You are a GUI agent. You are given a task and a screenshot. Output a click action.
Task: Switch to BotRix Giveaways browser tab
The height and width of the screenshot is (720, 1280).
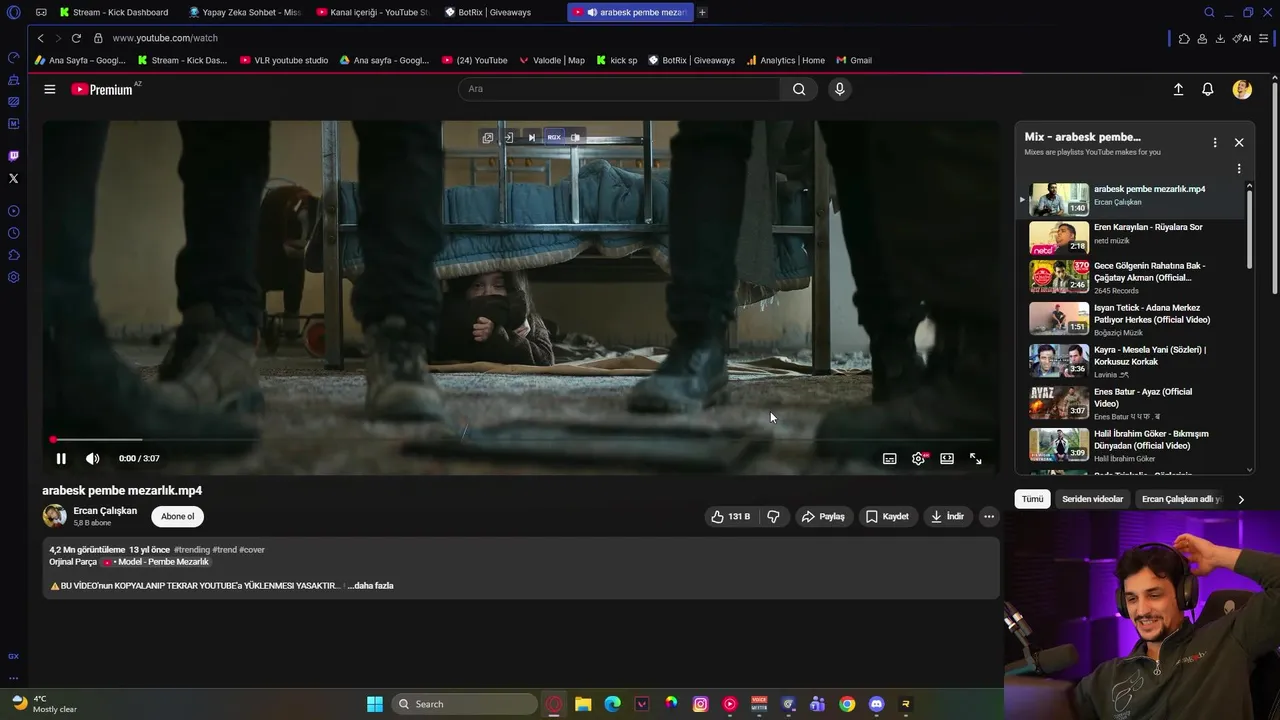tap(487, 12)
